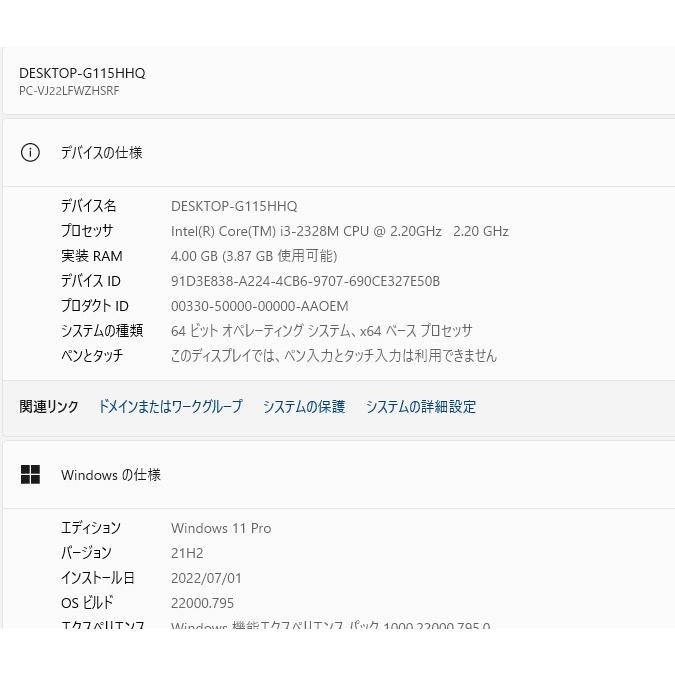Click the 関連リンク label
Screen dimensions: 675x675
tap(49, 407)
